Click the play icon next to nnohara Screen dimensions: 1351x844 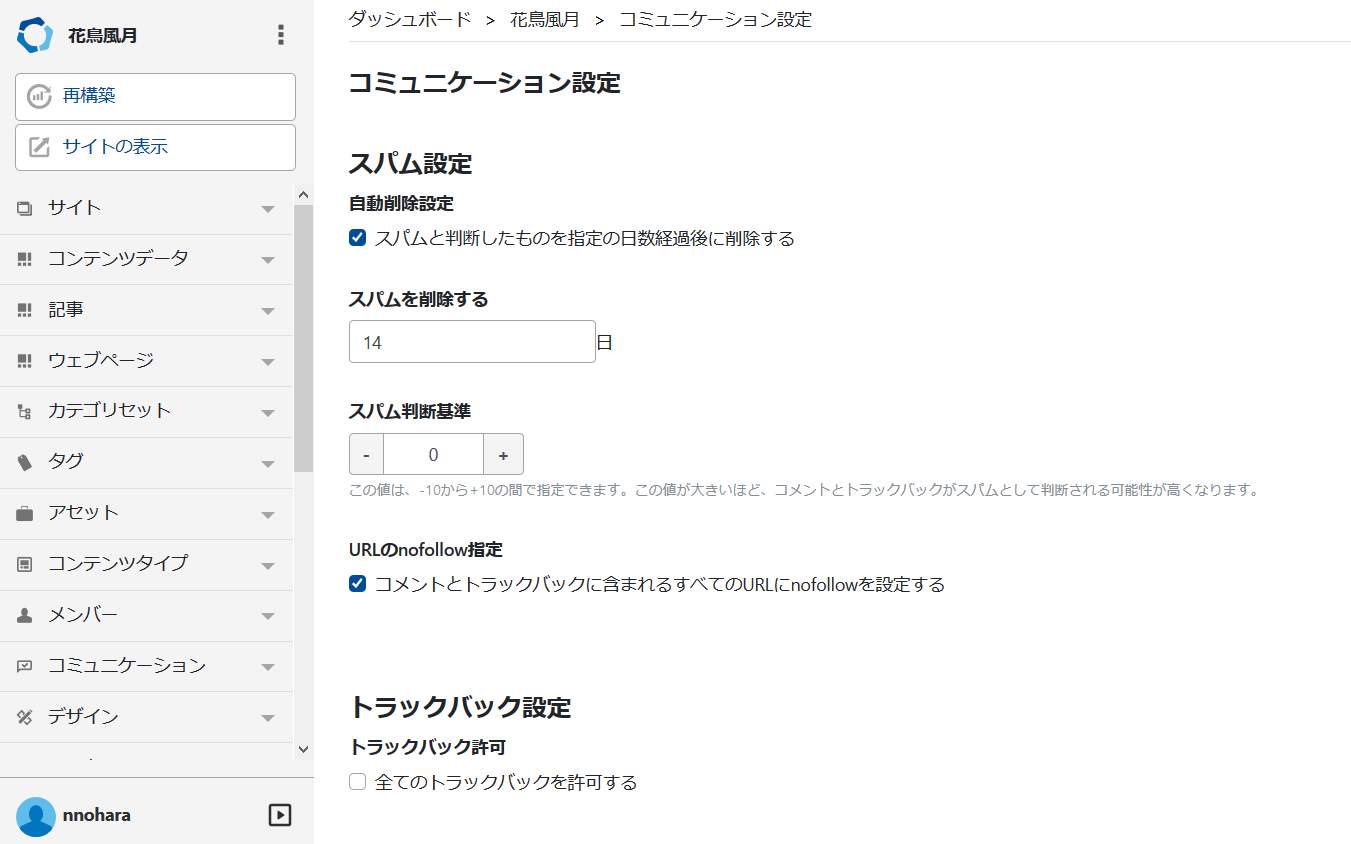[280, 815]
